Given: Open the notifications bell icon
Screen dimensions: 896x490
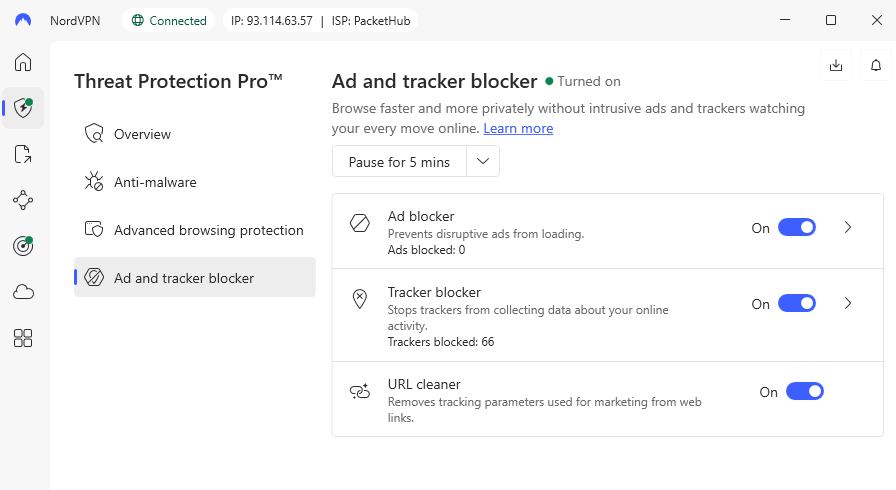Looking at the screenshot, I should pyautogui.click(x=875, y=65).
